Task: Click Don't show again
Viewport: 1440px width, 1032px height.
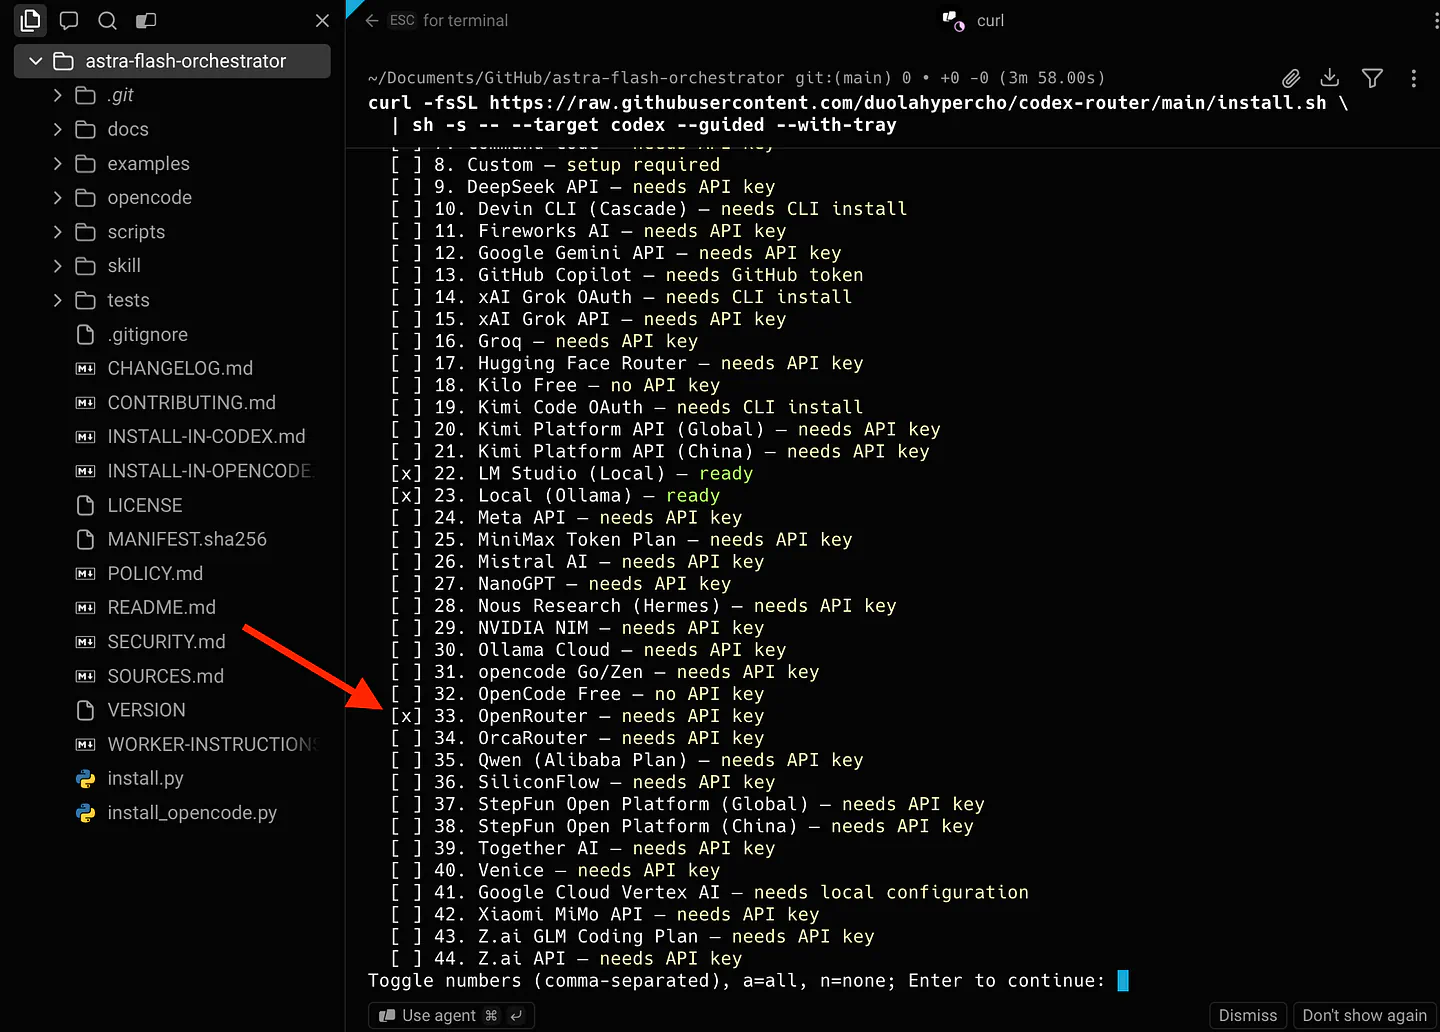Action: (1364, 1015)
